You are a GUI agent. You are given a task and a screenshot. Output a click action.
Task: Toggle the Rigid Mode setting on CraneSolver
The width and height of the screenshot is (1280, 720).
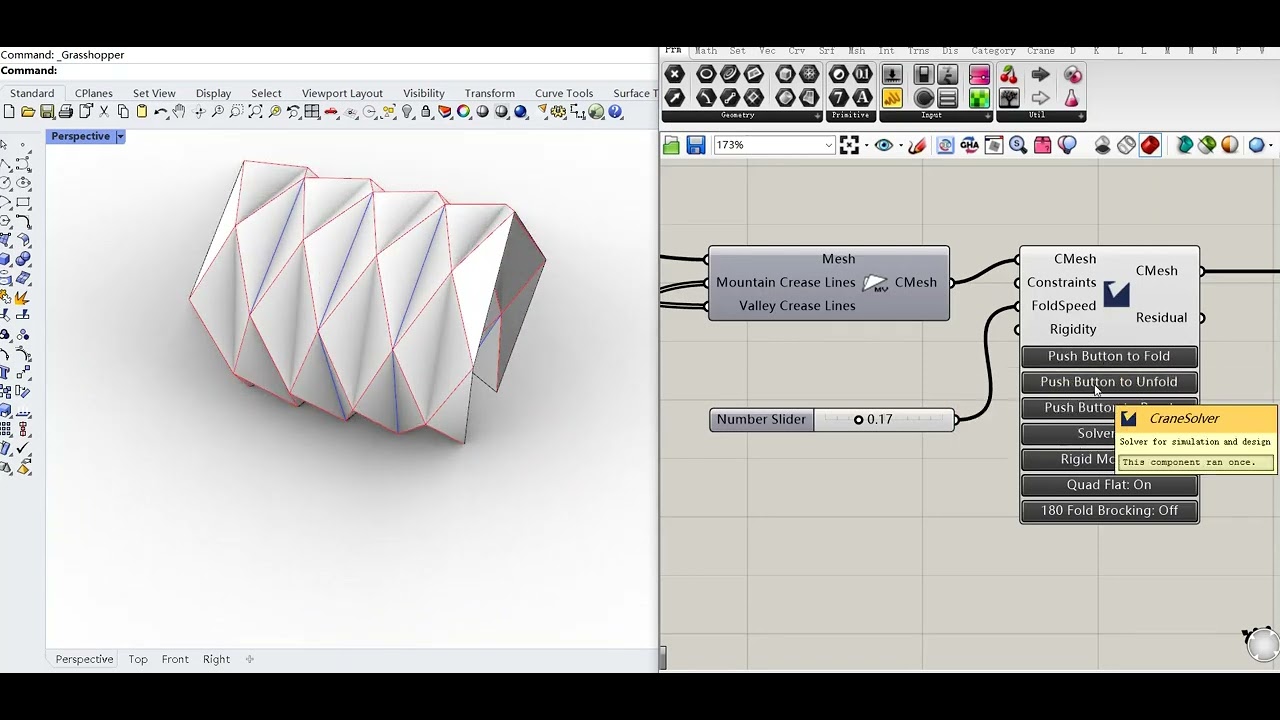pos(1068,459)
